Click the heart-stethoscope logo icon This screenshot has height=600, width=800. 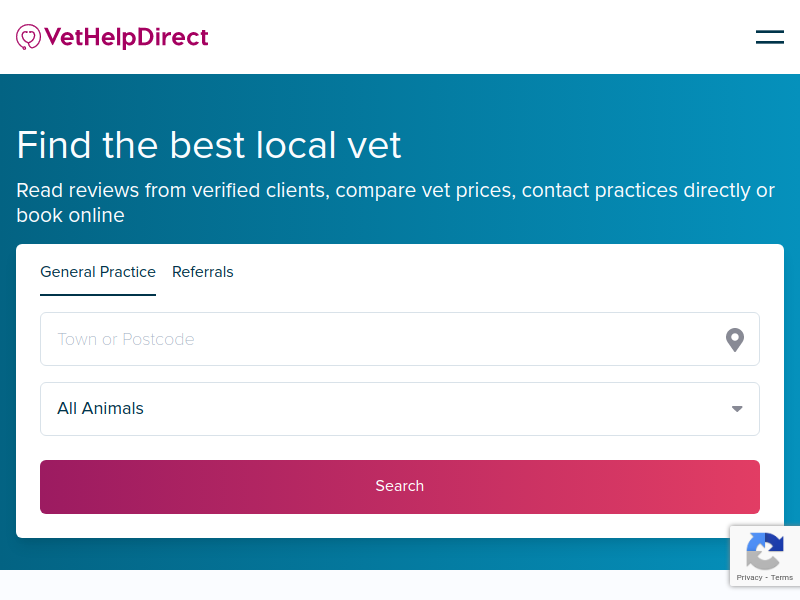click(28, 37)
